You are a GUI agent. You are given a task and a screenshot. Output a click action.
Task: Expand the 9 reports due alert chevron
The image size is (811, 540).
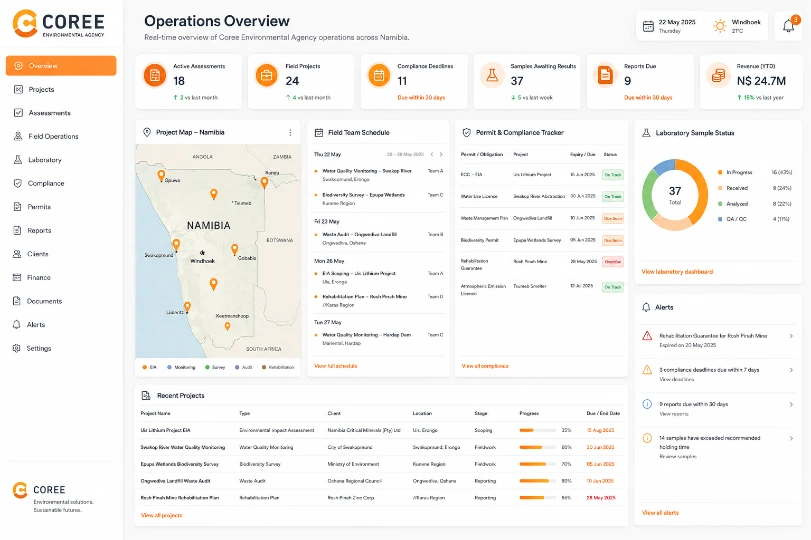(x=791, y=404)
